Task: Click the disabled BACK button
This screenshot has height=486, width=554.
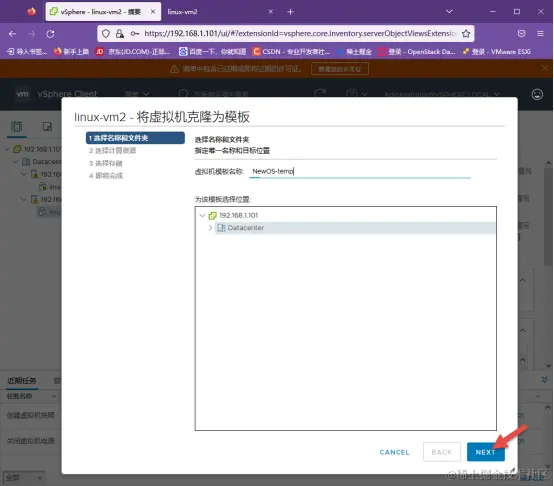Action: tap(442, 452)
